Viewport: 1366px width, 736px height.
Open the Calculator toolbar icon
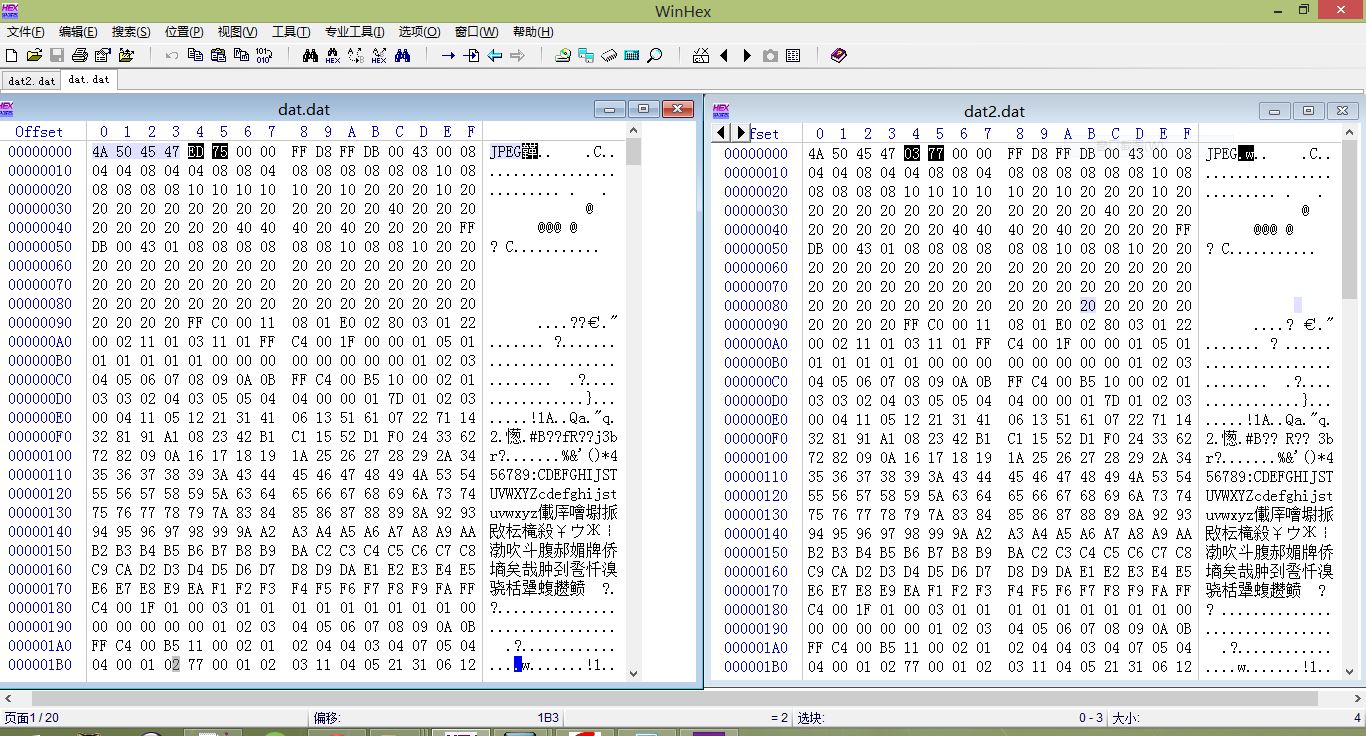(x=632, y=55)
